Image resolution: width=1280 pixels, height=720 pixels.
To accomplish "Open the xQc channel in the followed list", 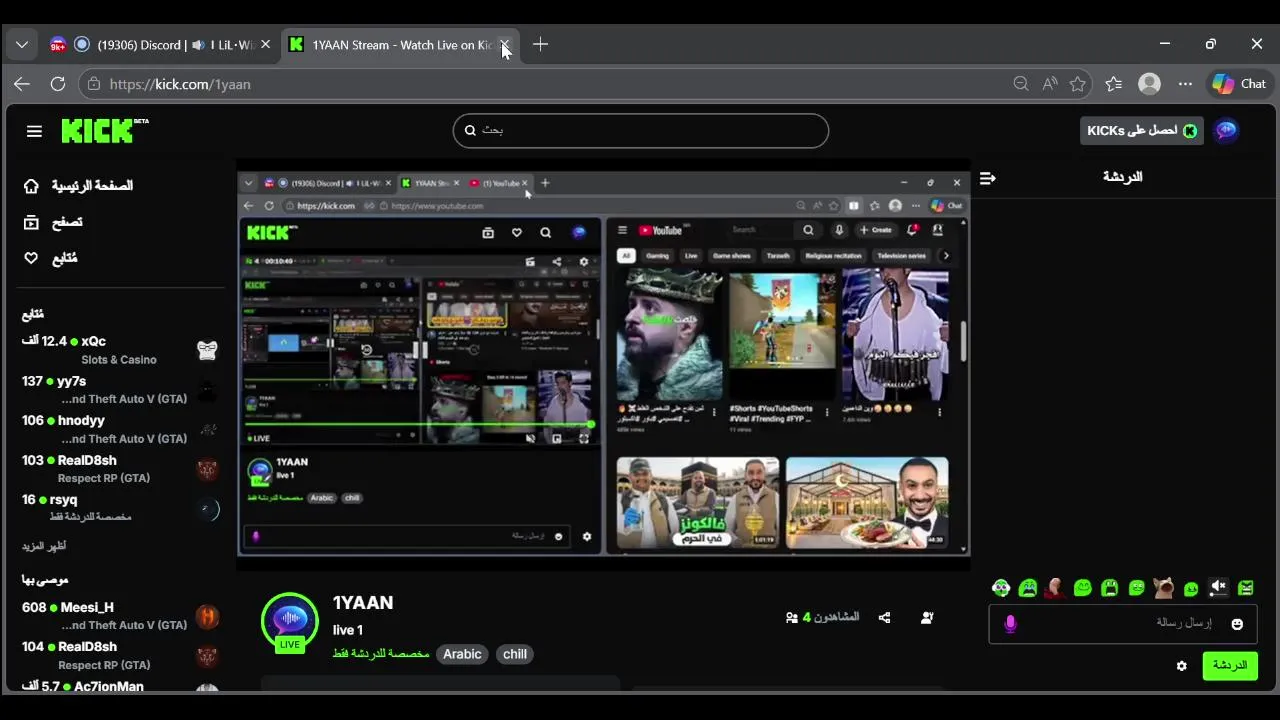I will click(x=120, y=350).
